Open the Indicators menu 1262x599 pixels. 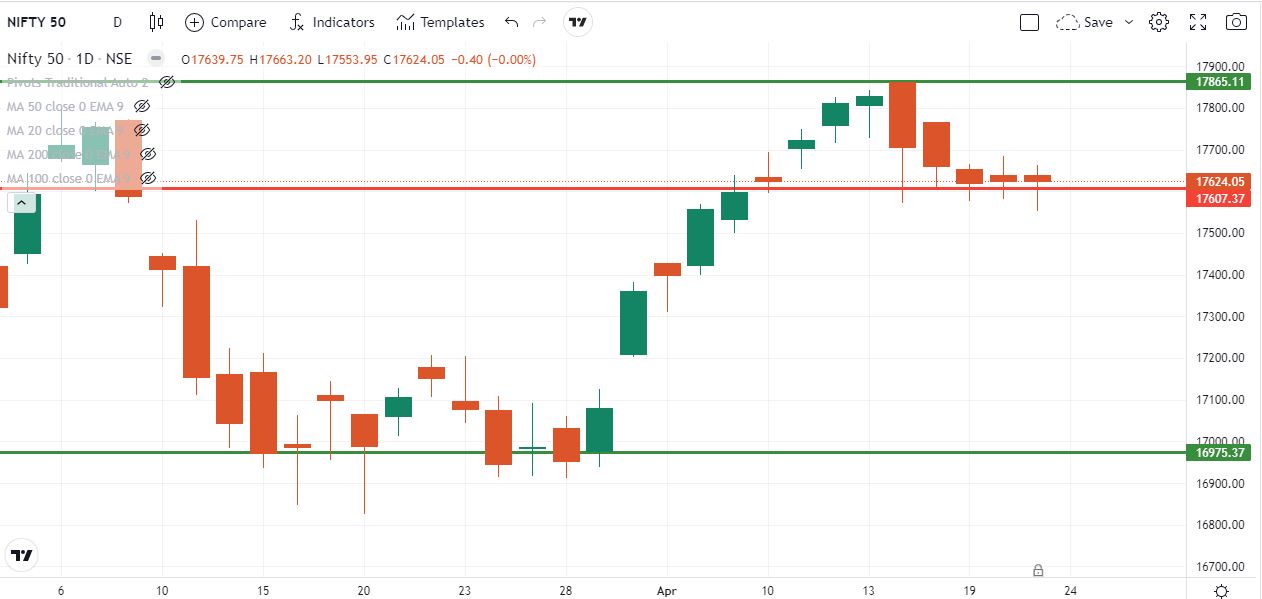pyautogui.click(x=332, y=22)
